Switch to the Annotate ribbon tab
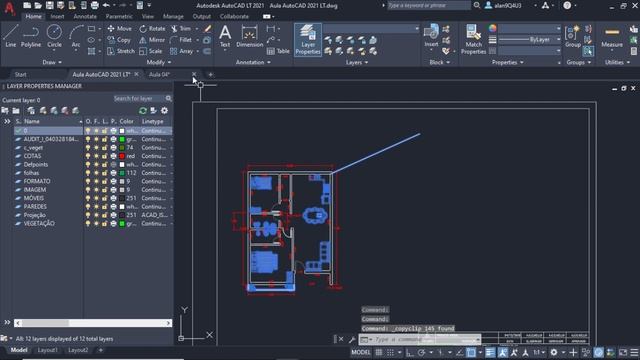 click(85, 17)
